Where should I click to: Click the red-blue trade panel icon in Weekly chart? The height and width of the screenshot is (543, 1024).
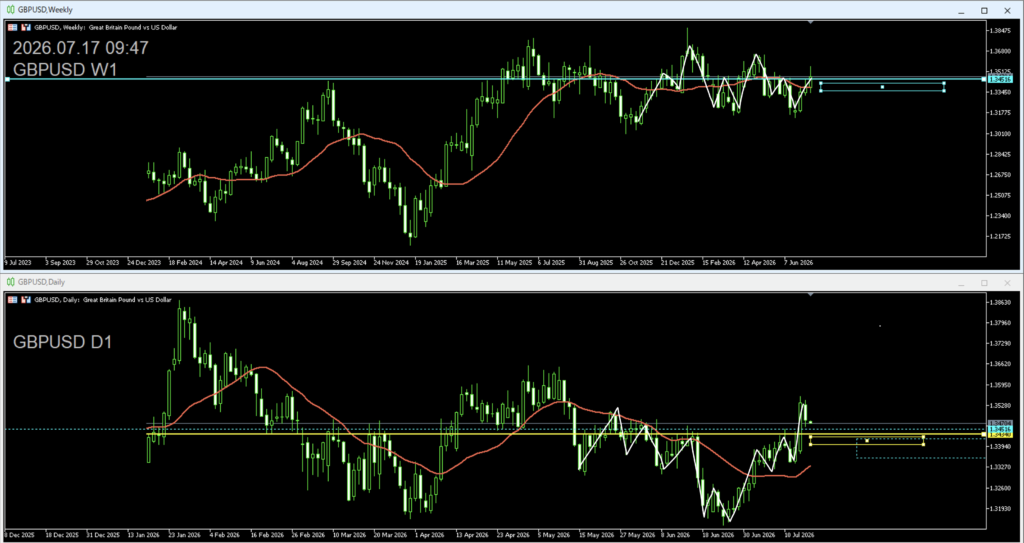click(25, 27)
